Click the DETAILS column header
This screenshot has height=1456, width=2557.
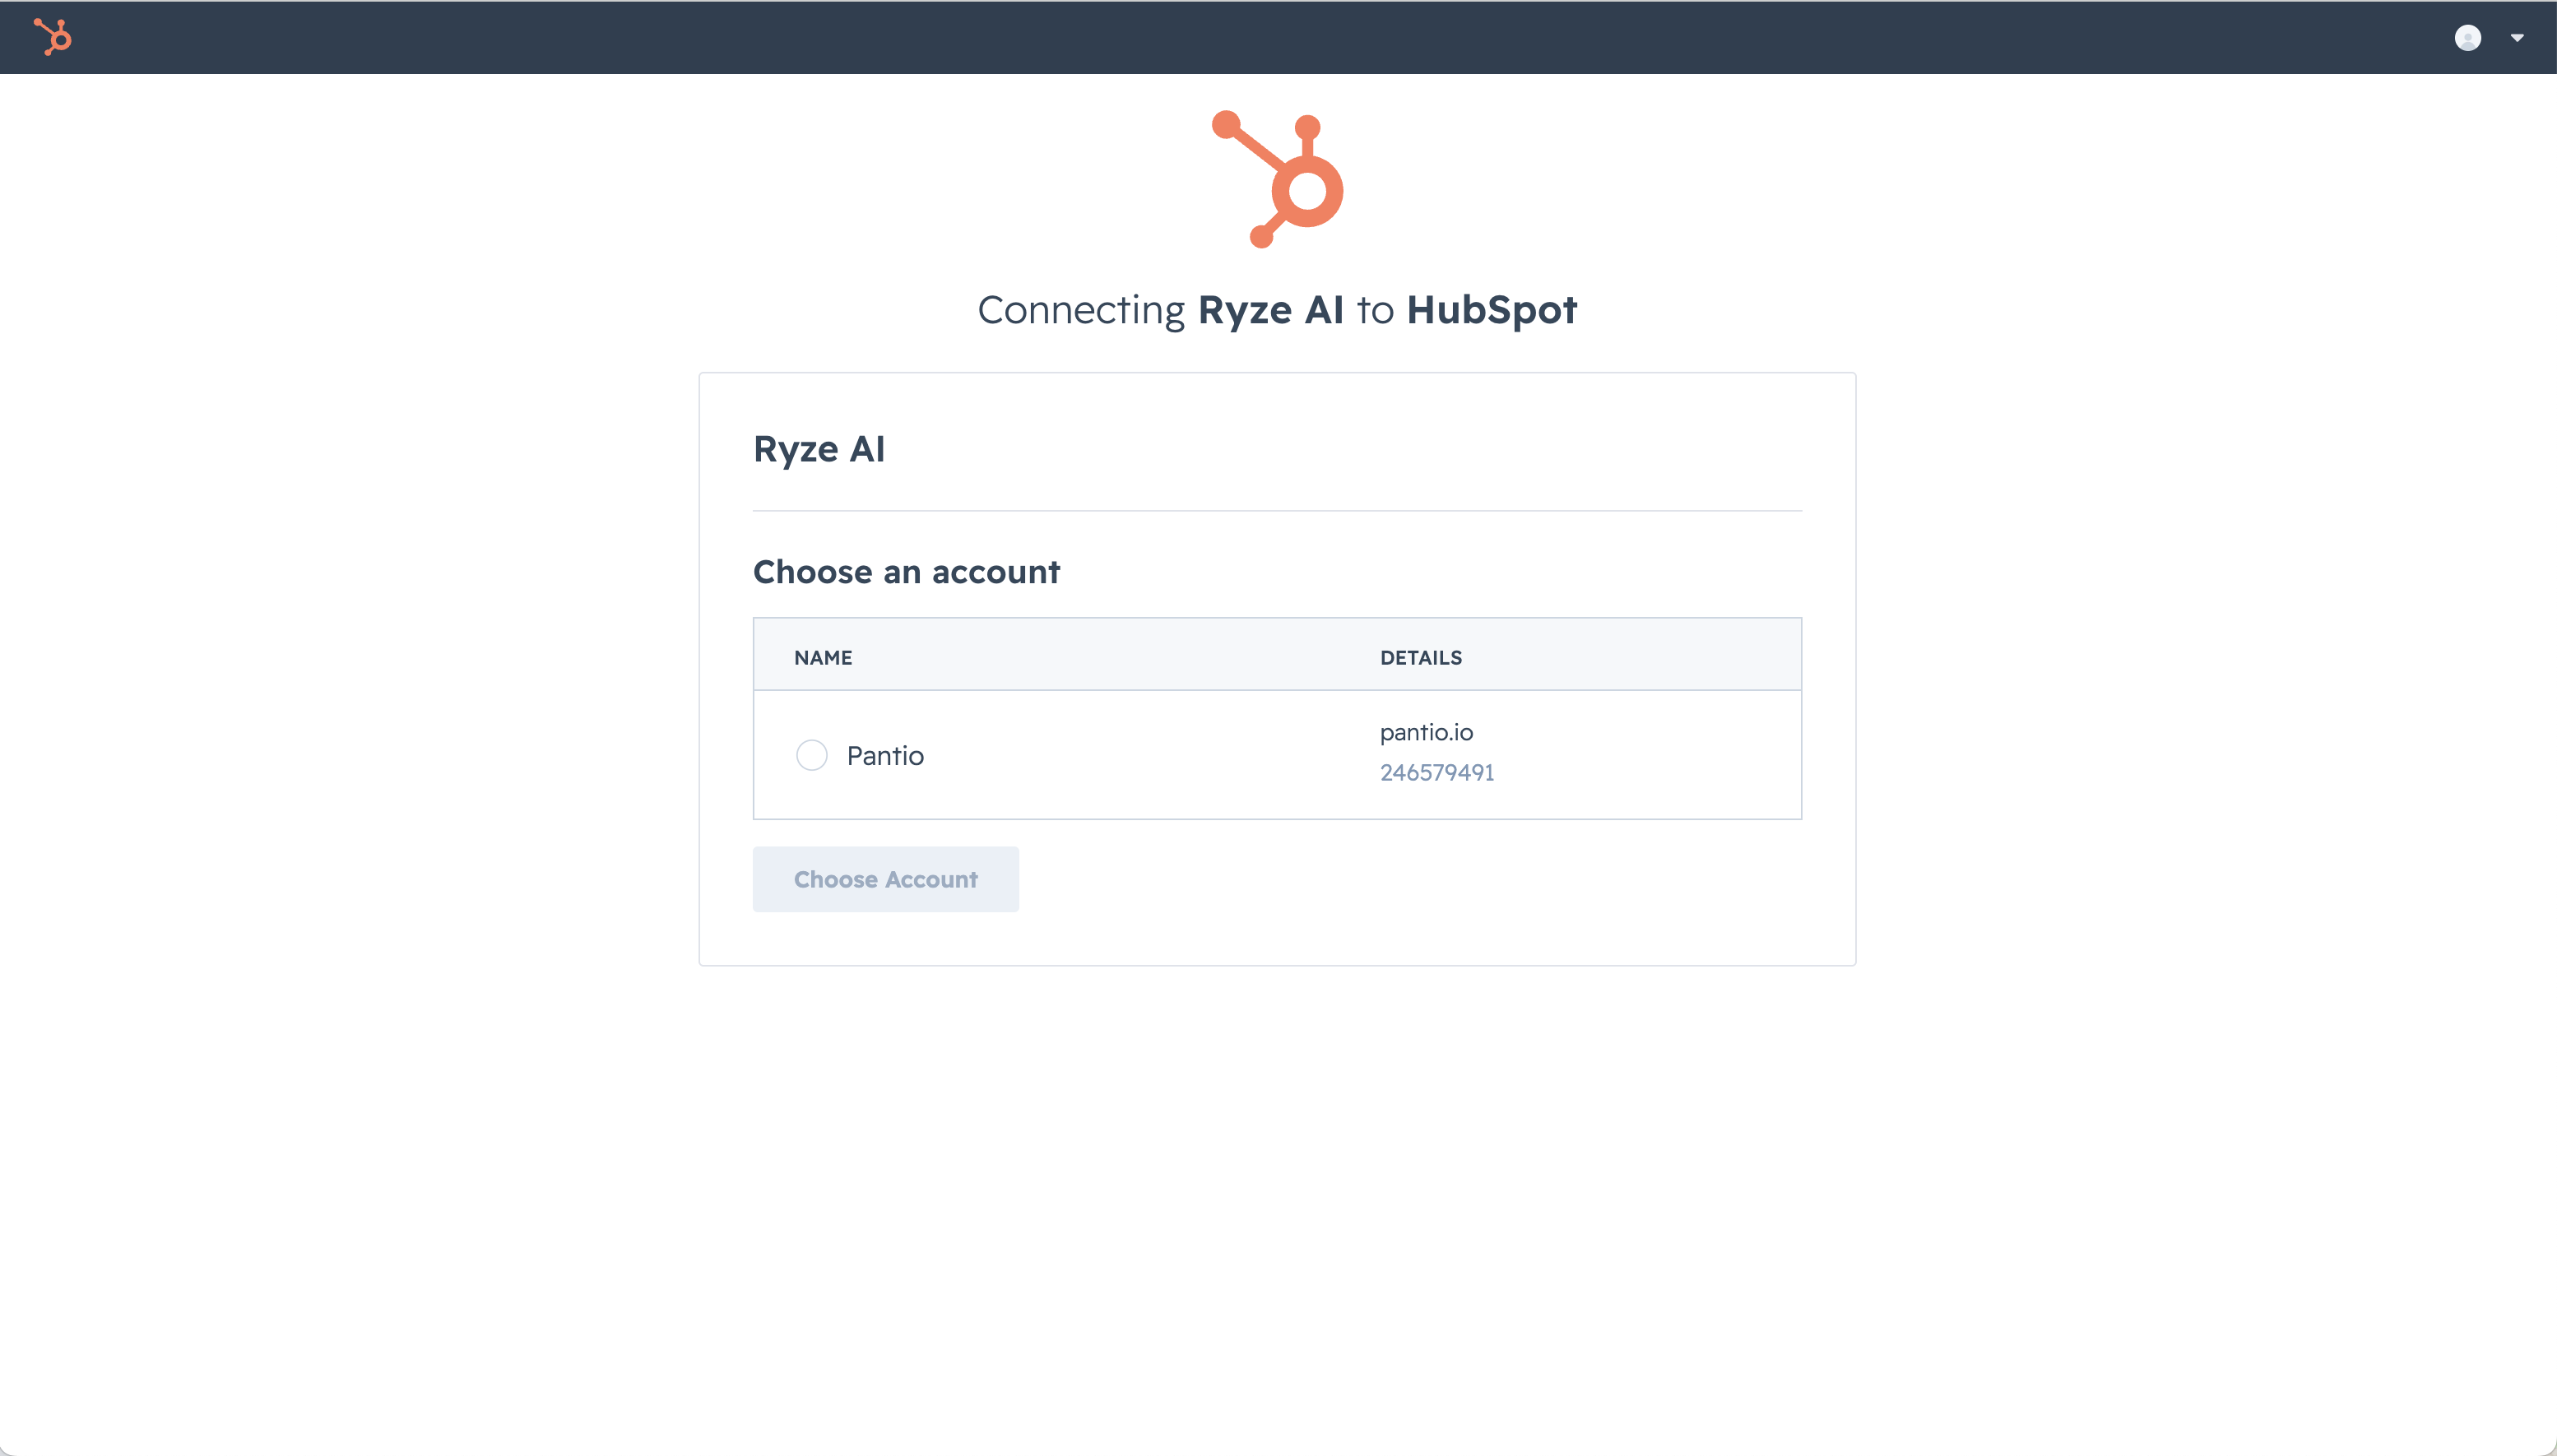coord(1420,657)
